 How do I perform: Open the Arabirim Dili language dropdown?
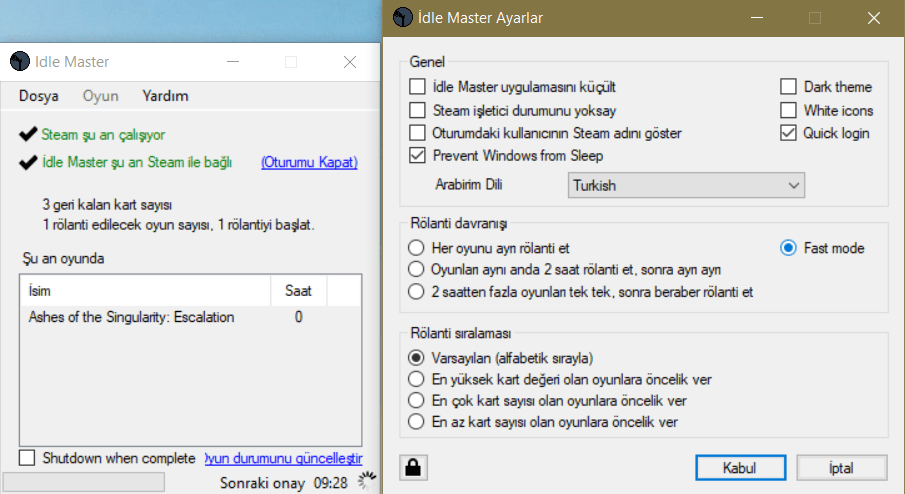pyautogui.click(x=686, y=185)
